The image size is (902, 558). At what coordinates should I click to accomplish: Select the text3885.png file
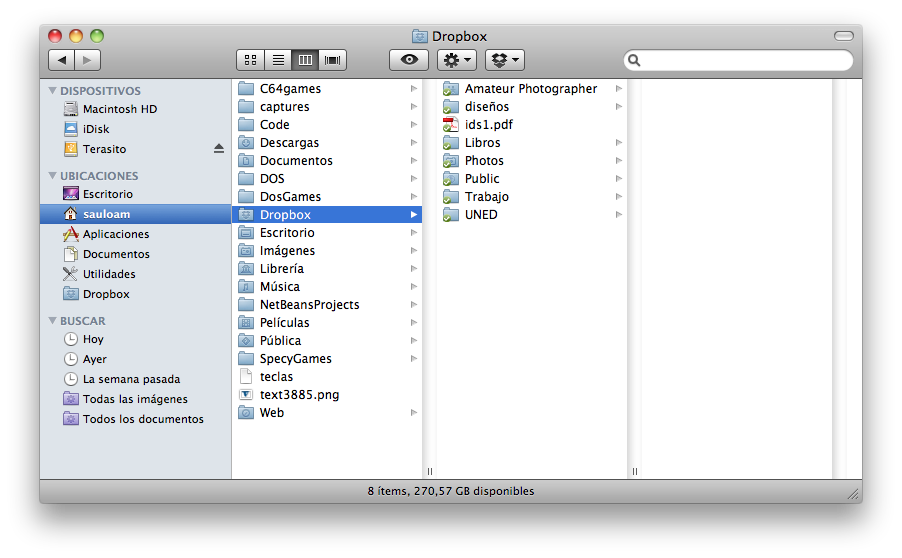pos(327,395)
